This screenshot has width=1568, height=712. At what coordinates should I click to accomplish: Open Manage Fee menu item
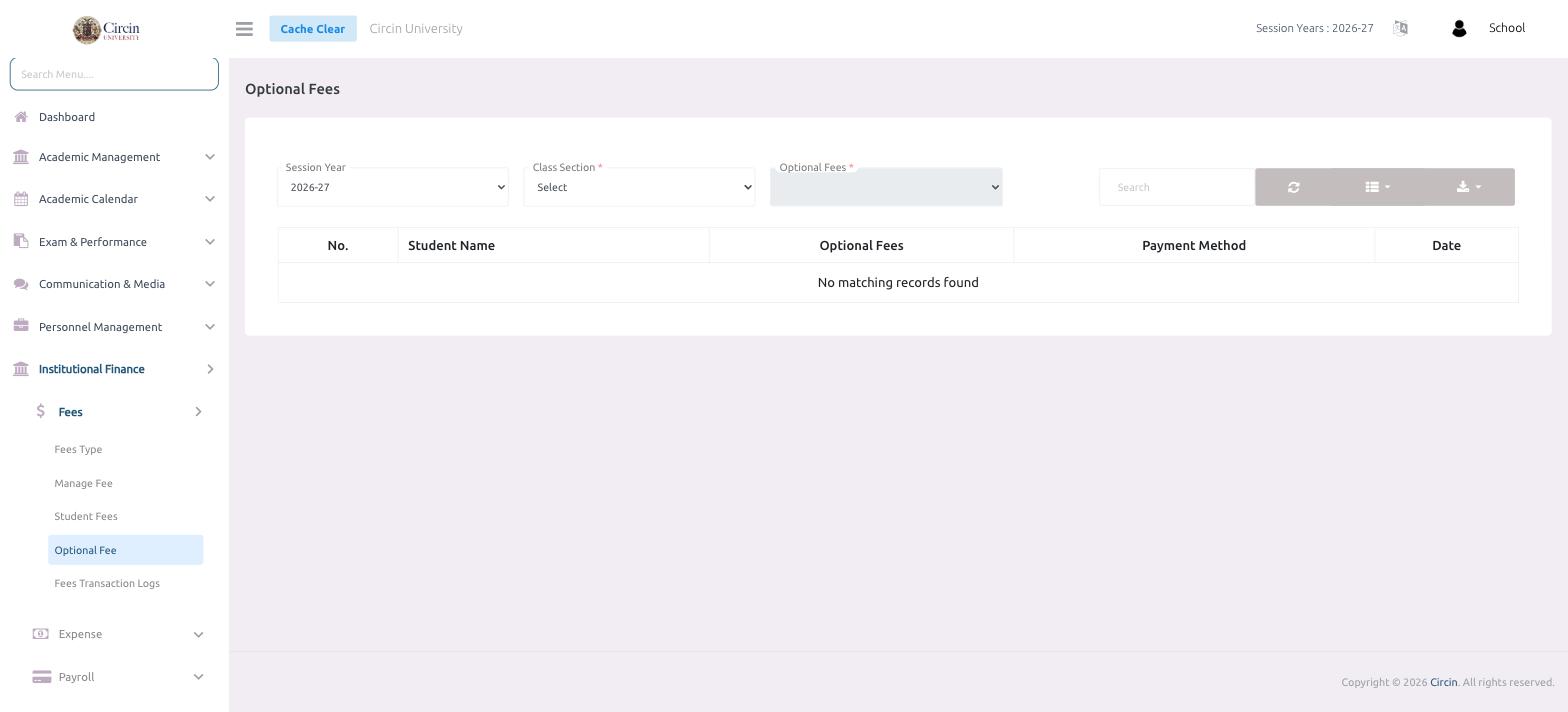coord(83,483)
